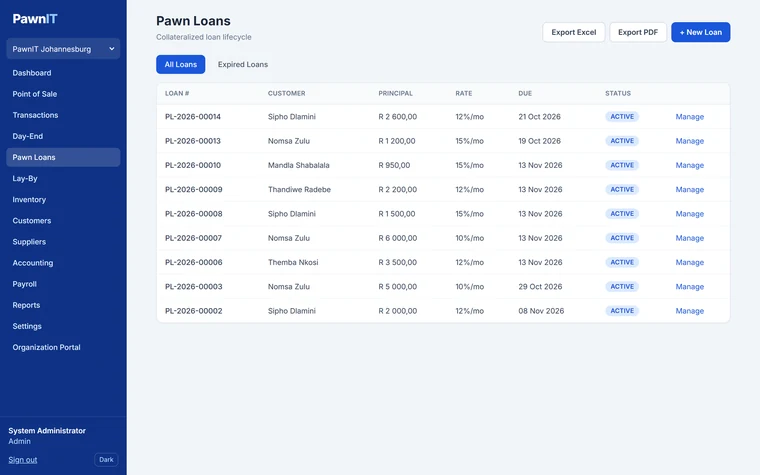Click System Administrator user name
The width and height of the screenshot is (760, 475).
pos(47,430)
